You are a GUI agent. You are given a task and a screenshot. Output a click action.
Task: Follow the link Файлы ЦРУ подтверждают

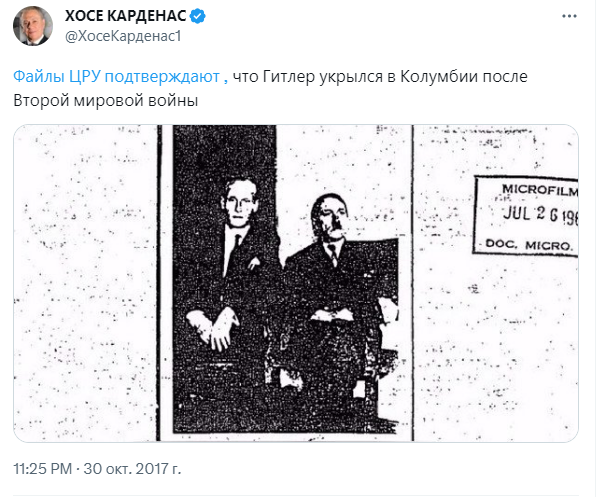(121, 77)
